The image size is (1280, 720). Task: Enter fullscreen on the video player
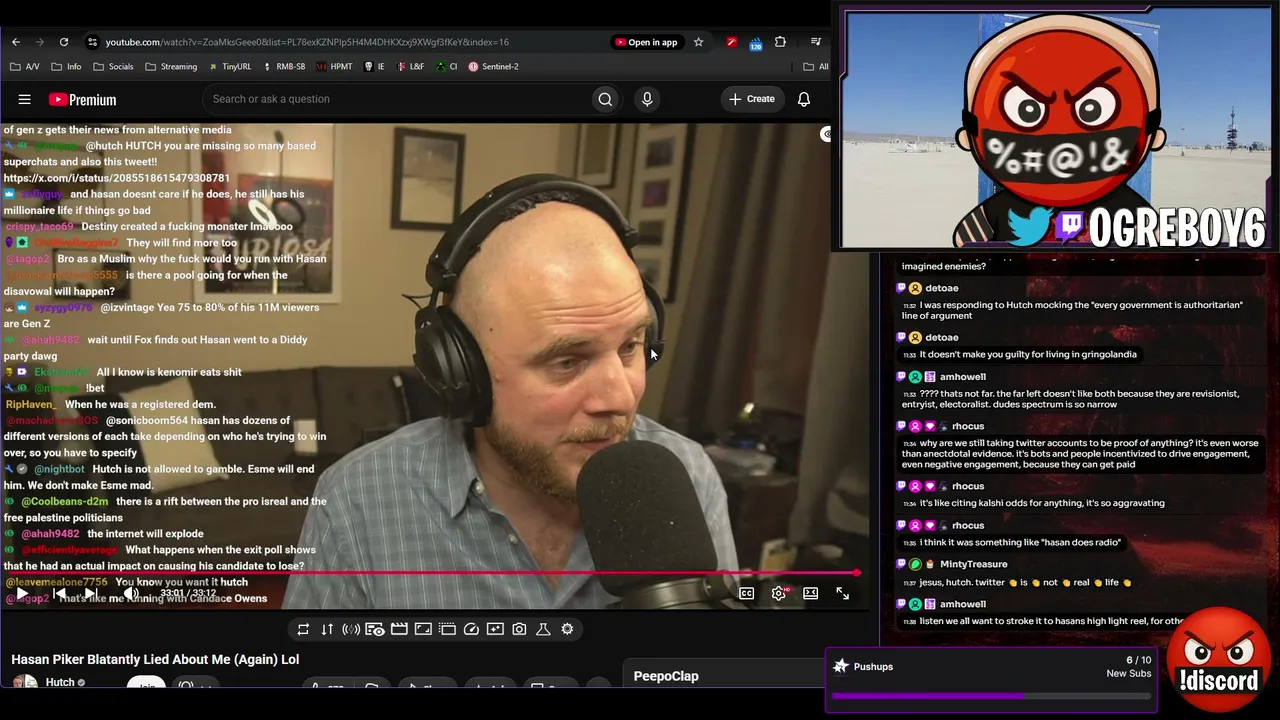843,593
